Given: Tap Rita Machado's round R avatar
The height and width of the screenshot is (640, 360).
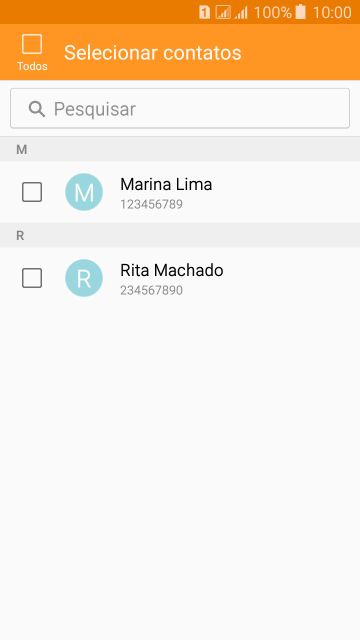Looking at the screenshot, I should pos(84,278).
